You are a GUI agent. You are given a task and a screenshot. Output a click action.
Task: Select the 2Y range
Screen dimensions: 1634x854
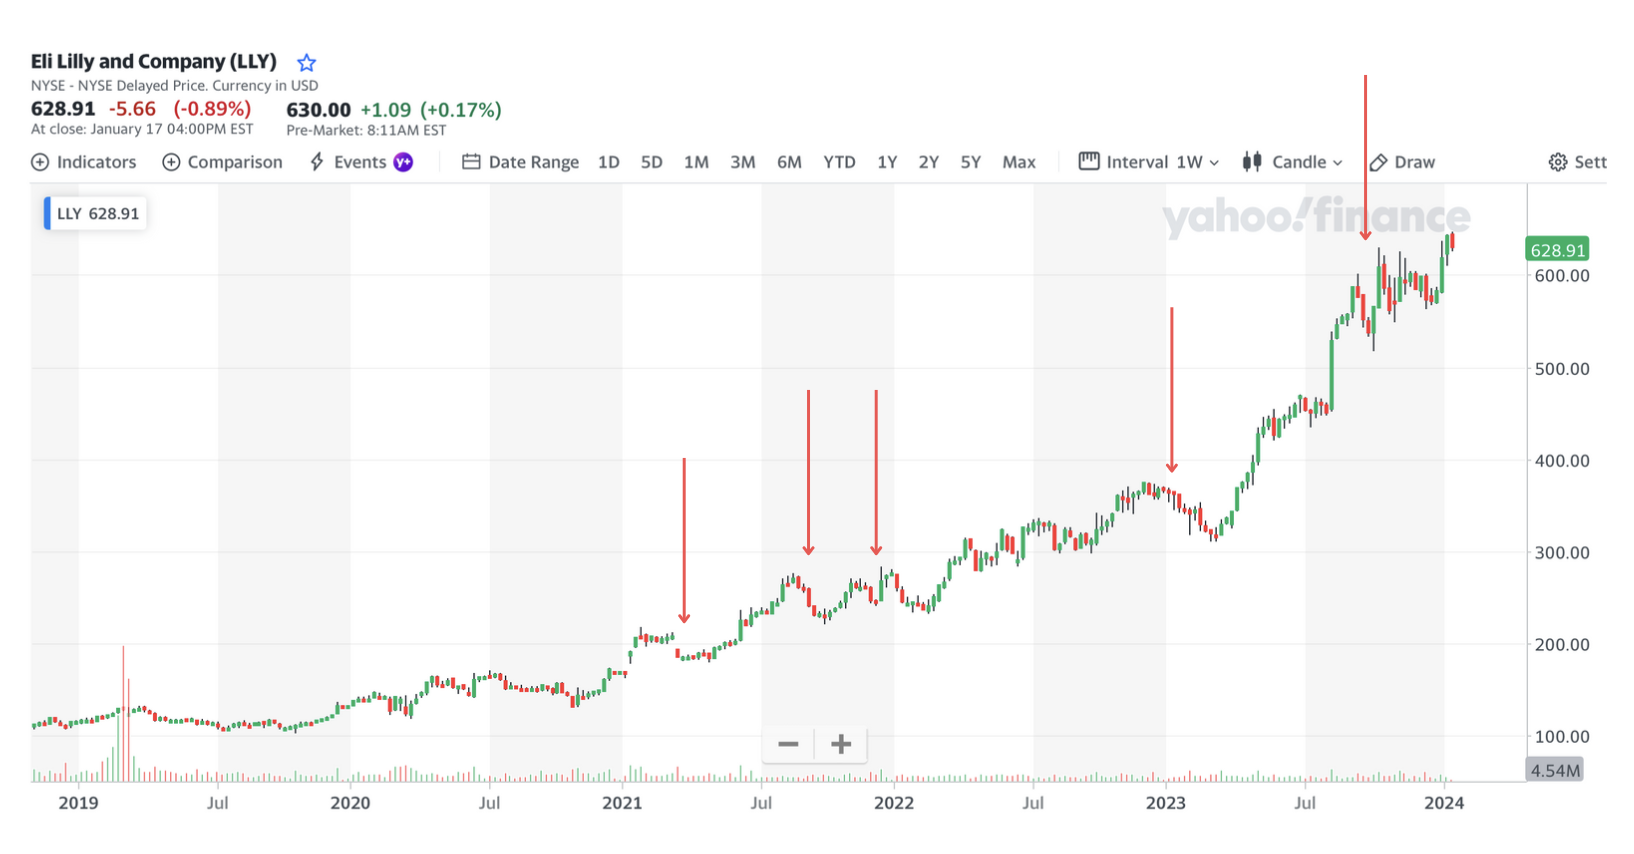[928, 162]
